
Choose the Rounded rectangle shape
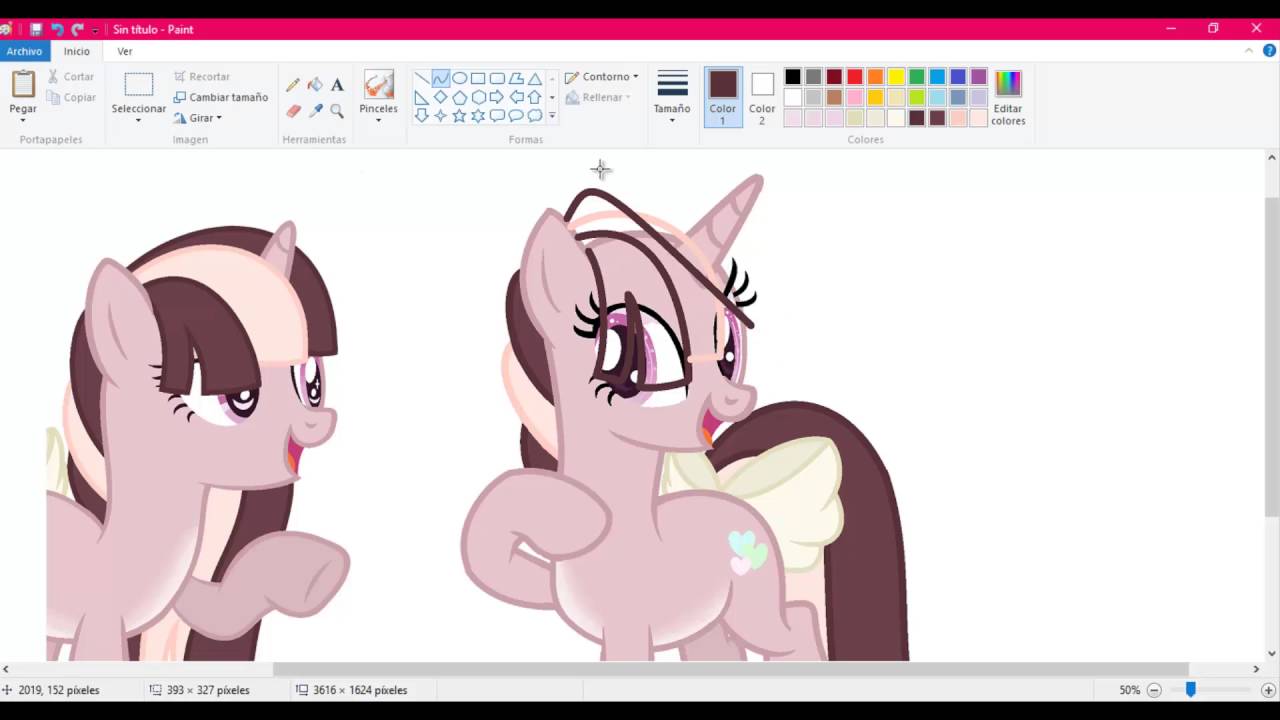(x=497, y=78)
